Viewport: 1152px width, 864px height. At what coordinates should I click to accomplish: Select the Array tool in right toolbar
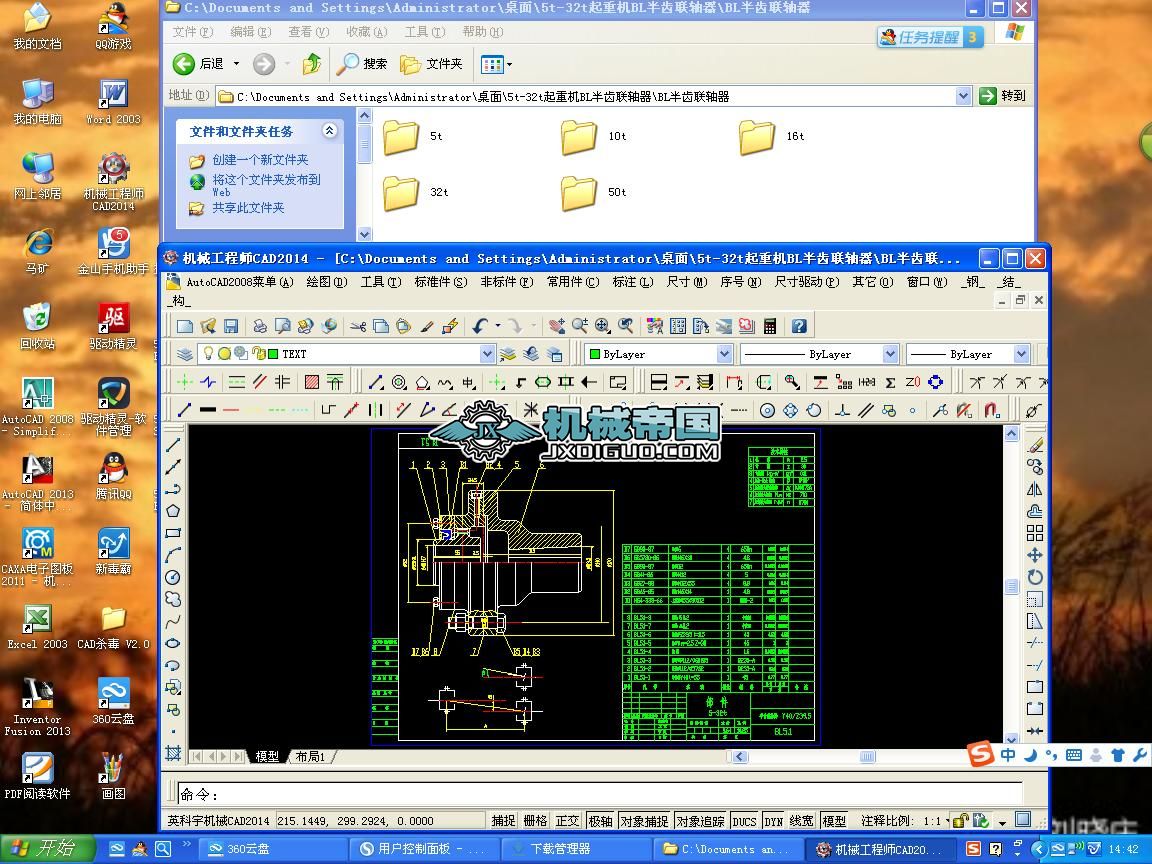pyautogui.click(x=1035, y=533)
